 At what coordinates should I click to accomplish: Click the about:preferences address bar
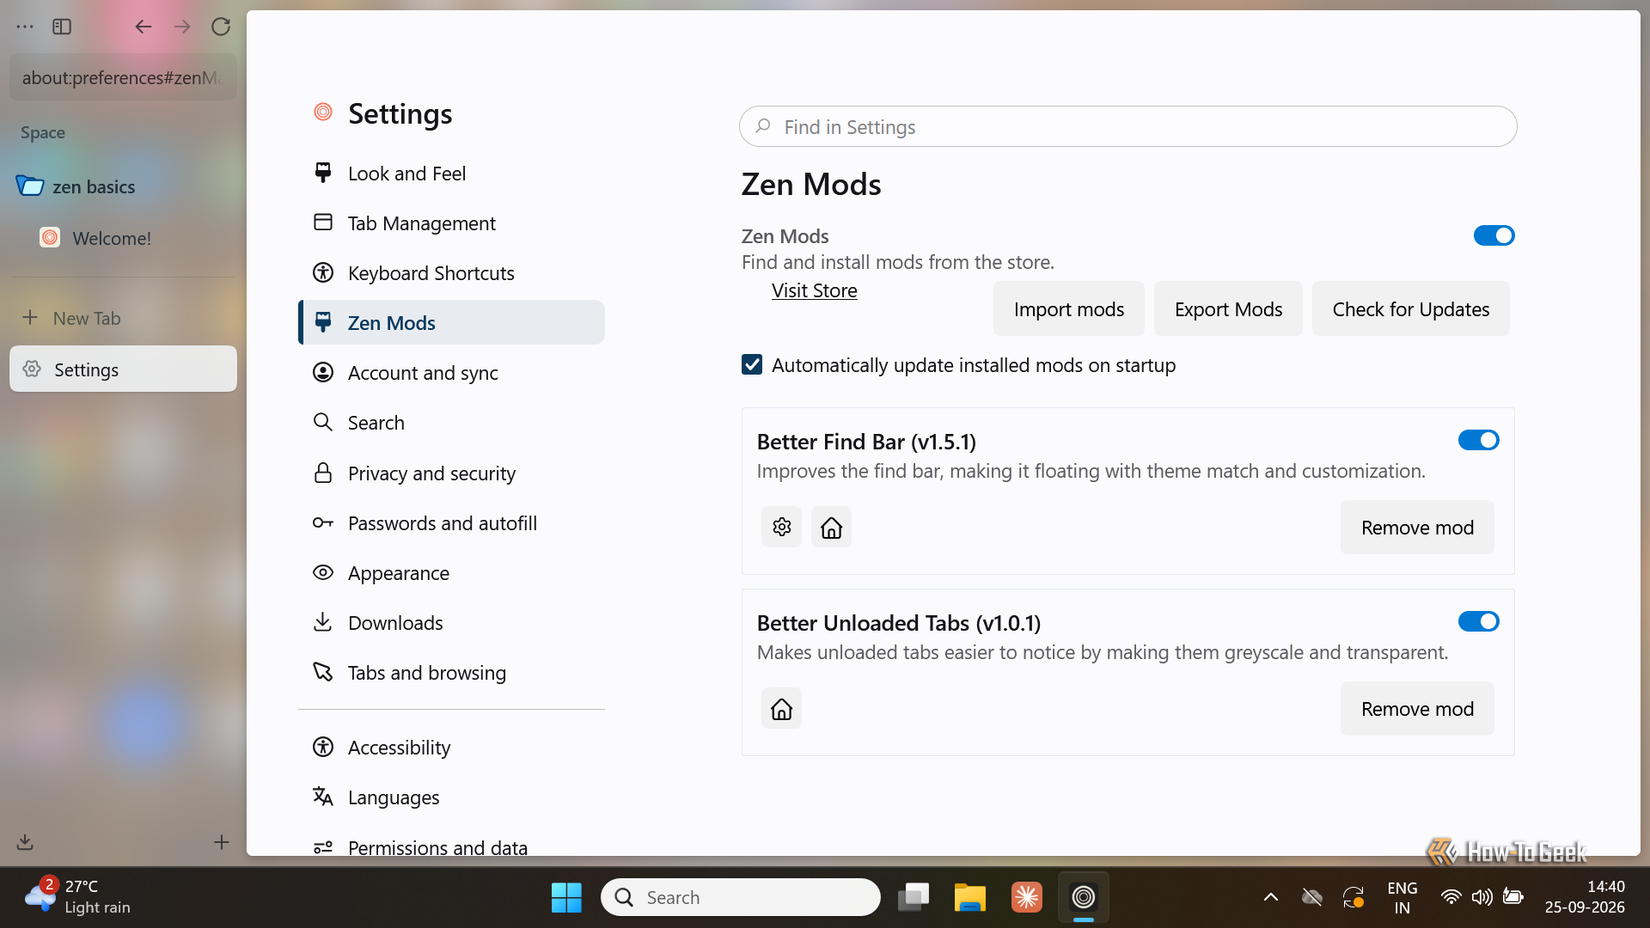[x=123, y=77]
